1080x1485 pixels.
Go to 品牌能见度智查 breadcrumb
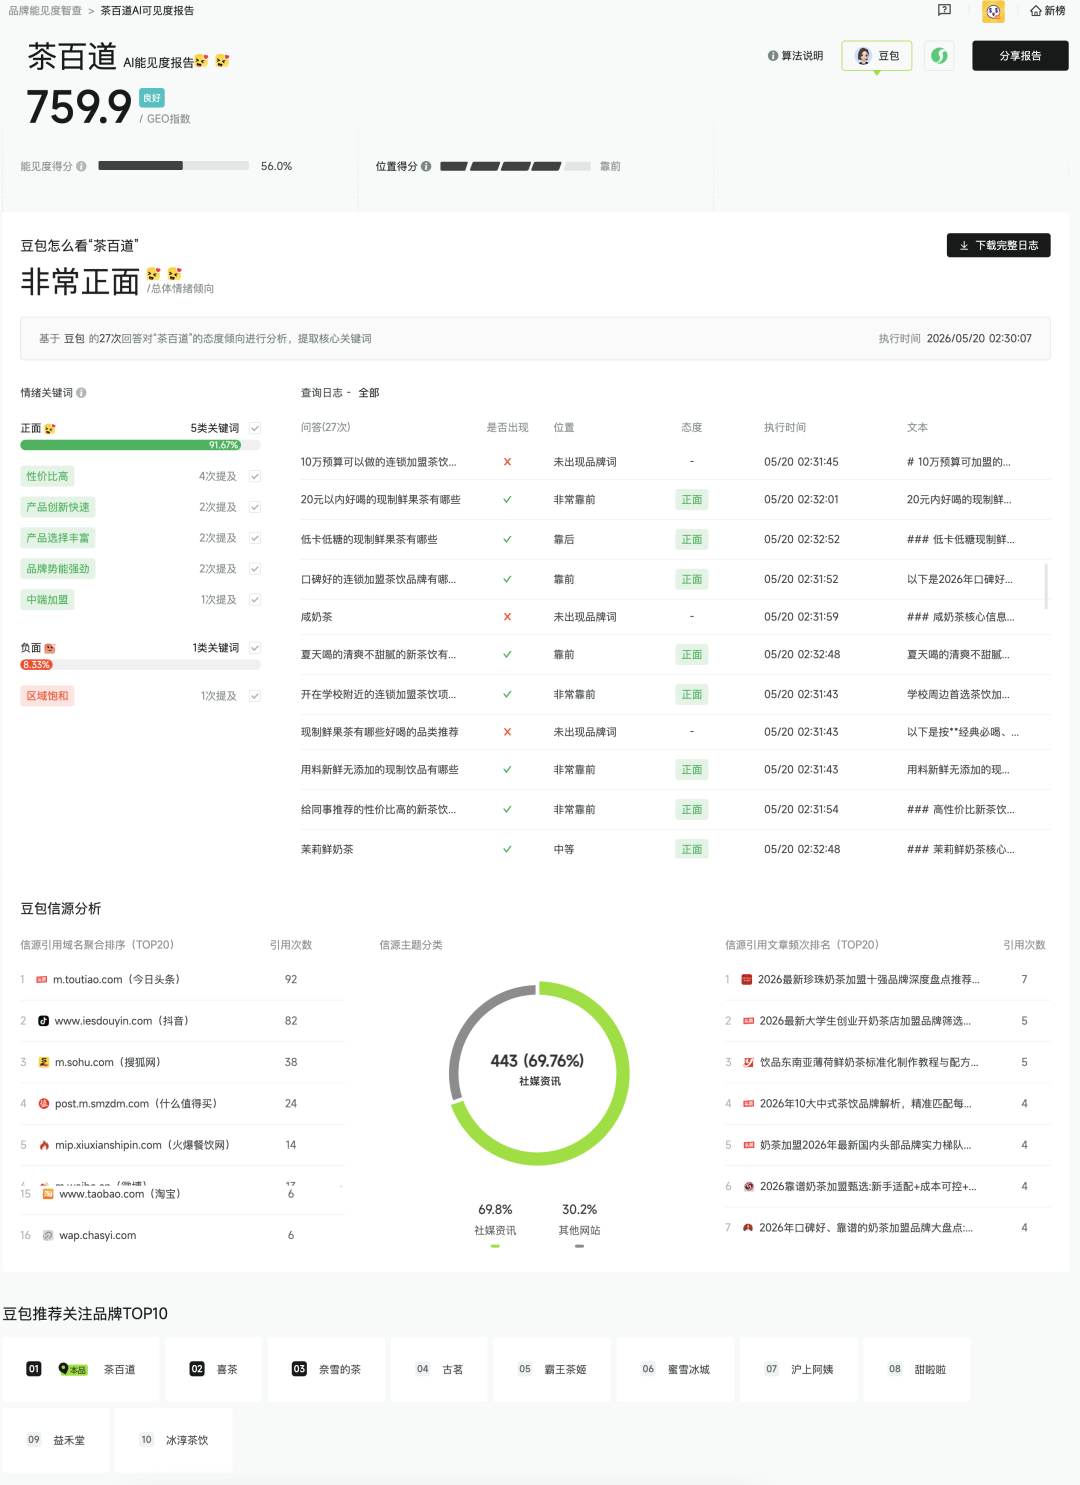(x=45, y=11)
